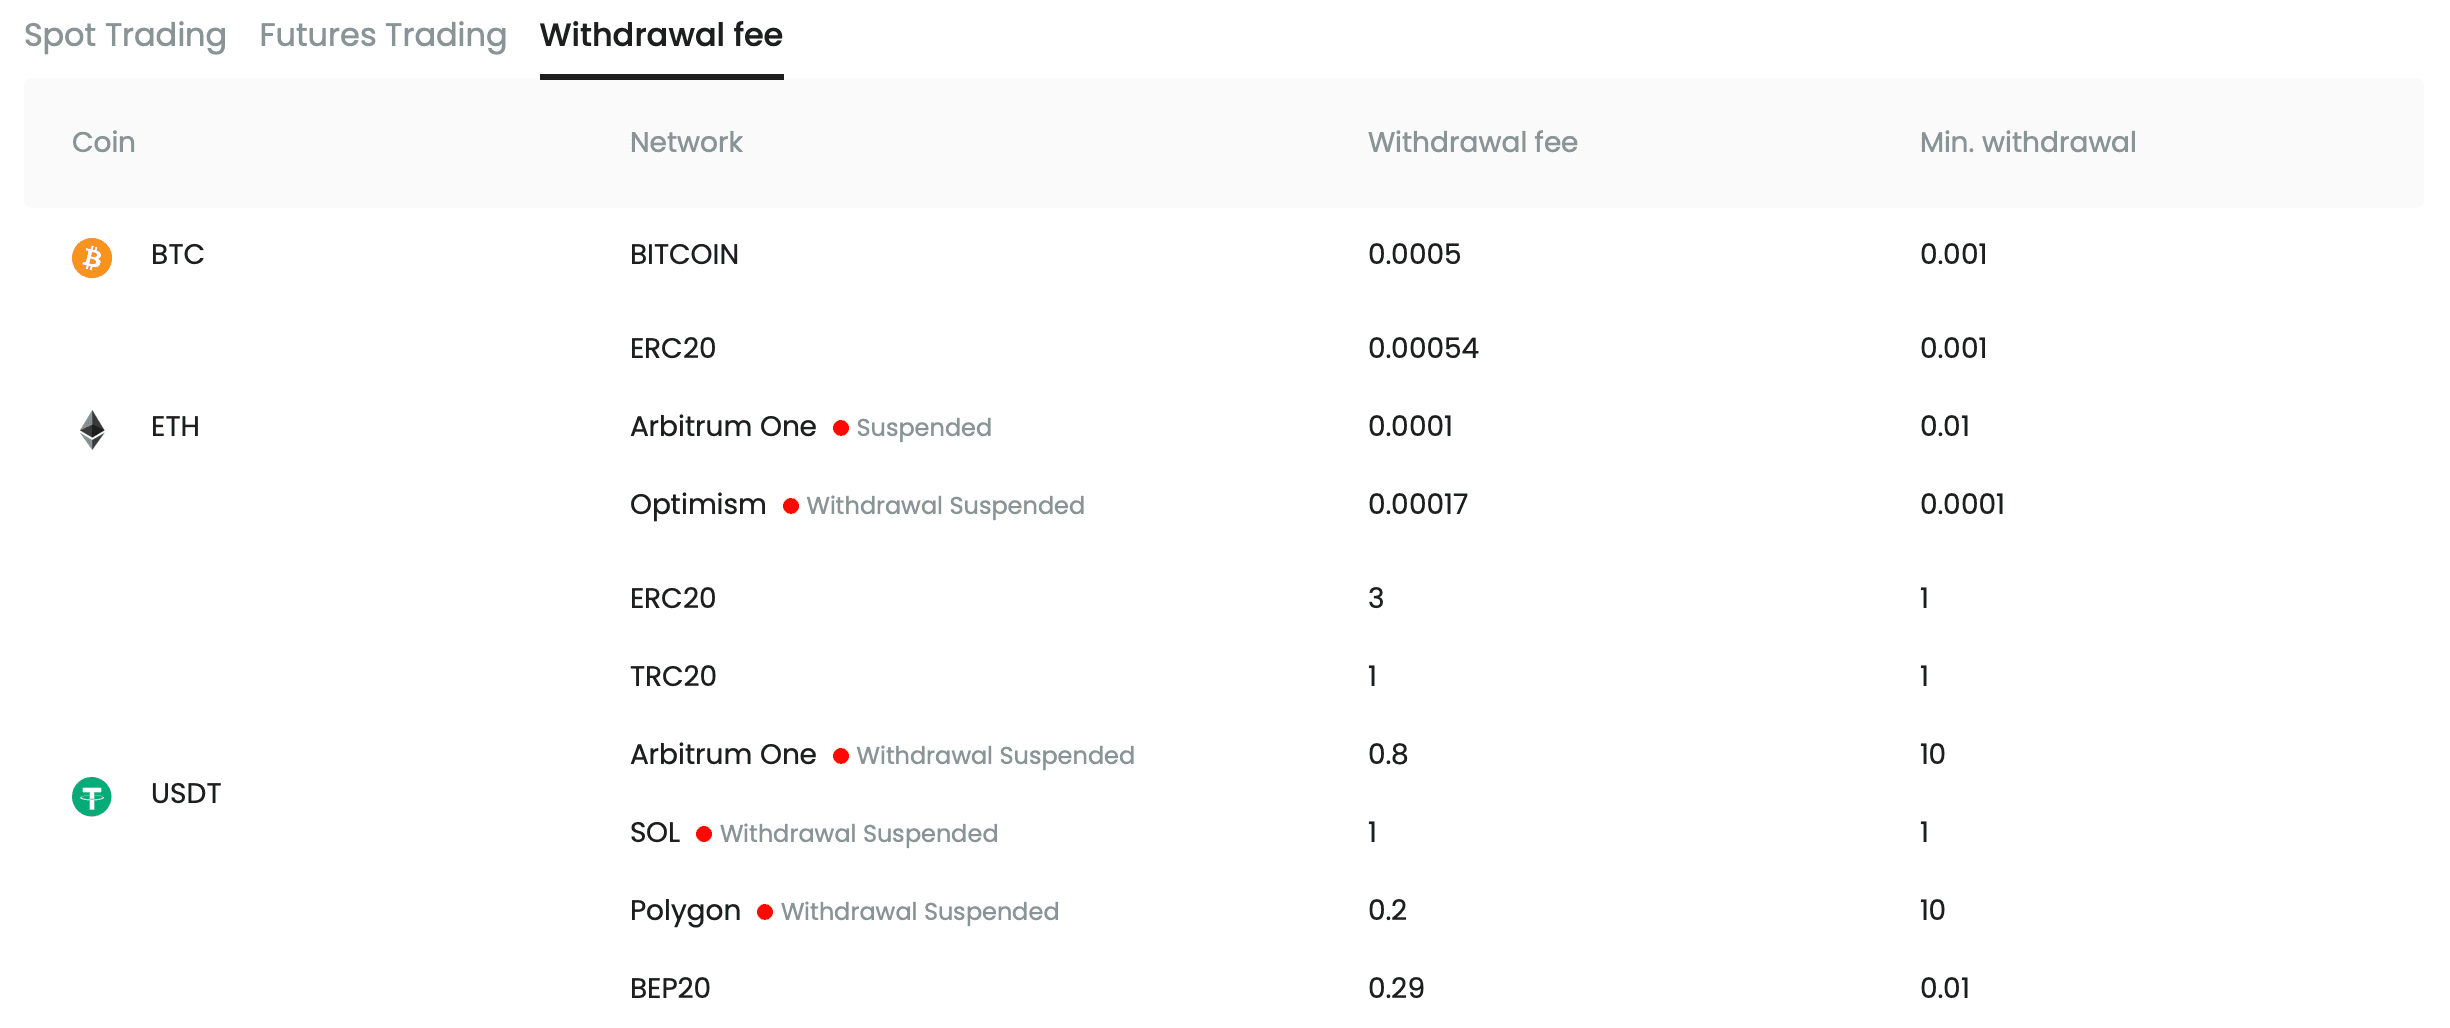Click the BTC coin label
Viewport: 2450px width, 1028px height.
177,255
